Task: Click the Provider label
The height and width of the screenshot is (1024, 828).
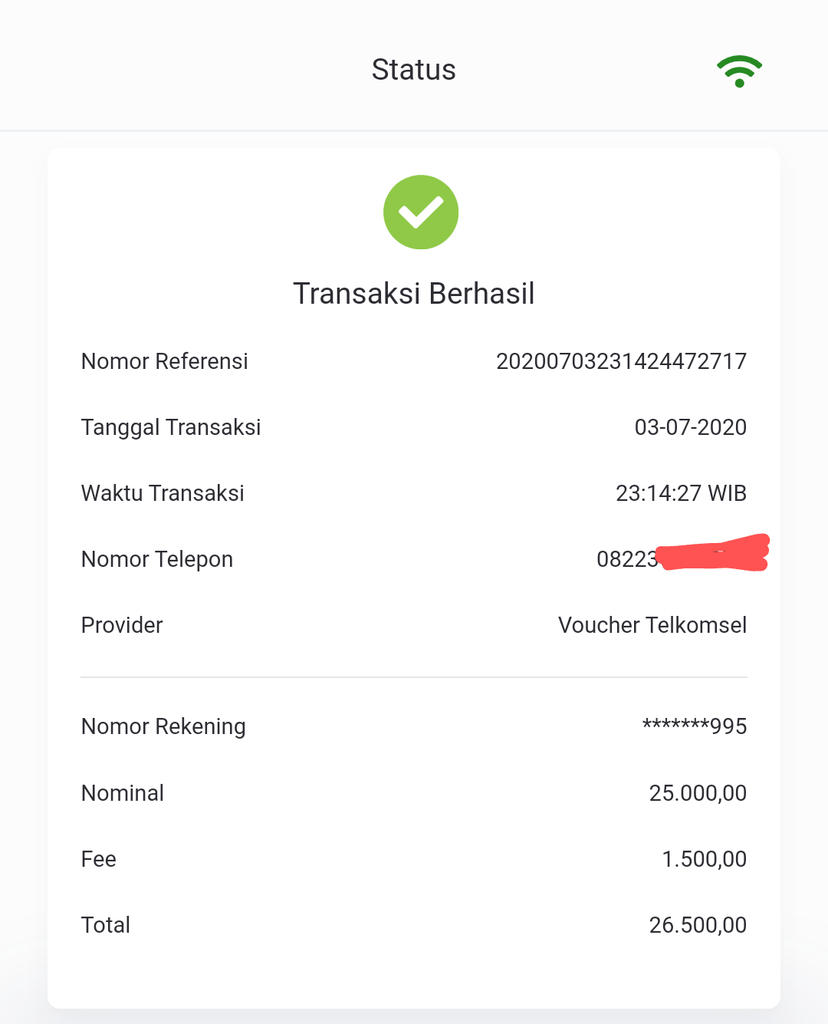Action: pyautogui.click(x=122, y=625)
